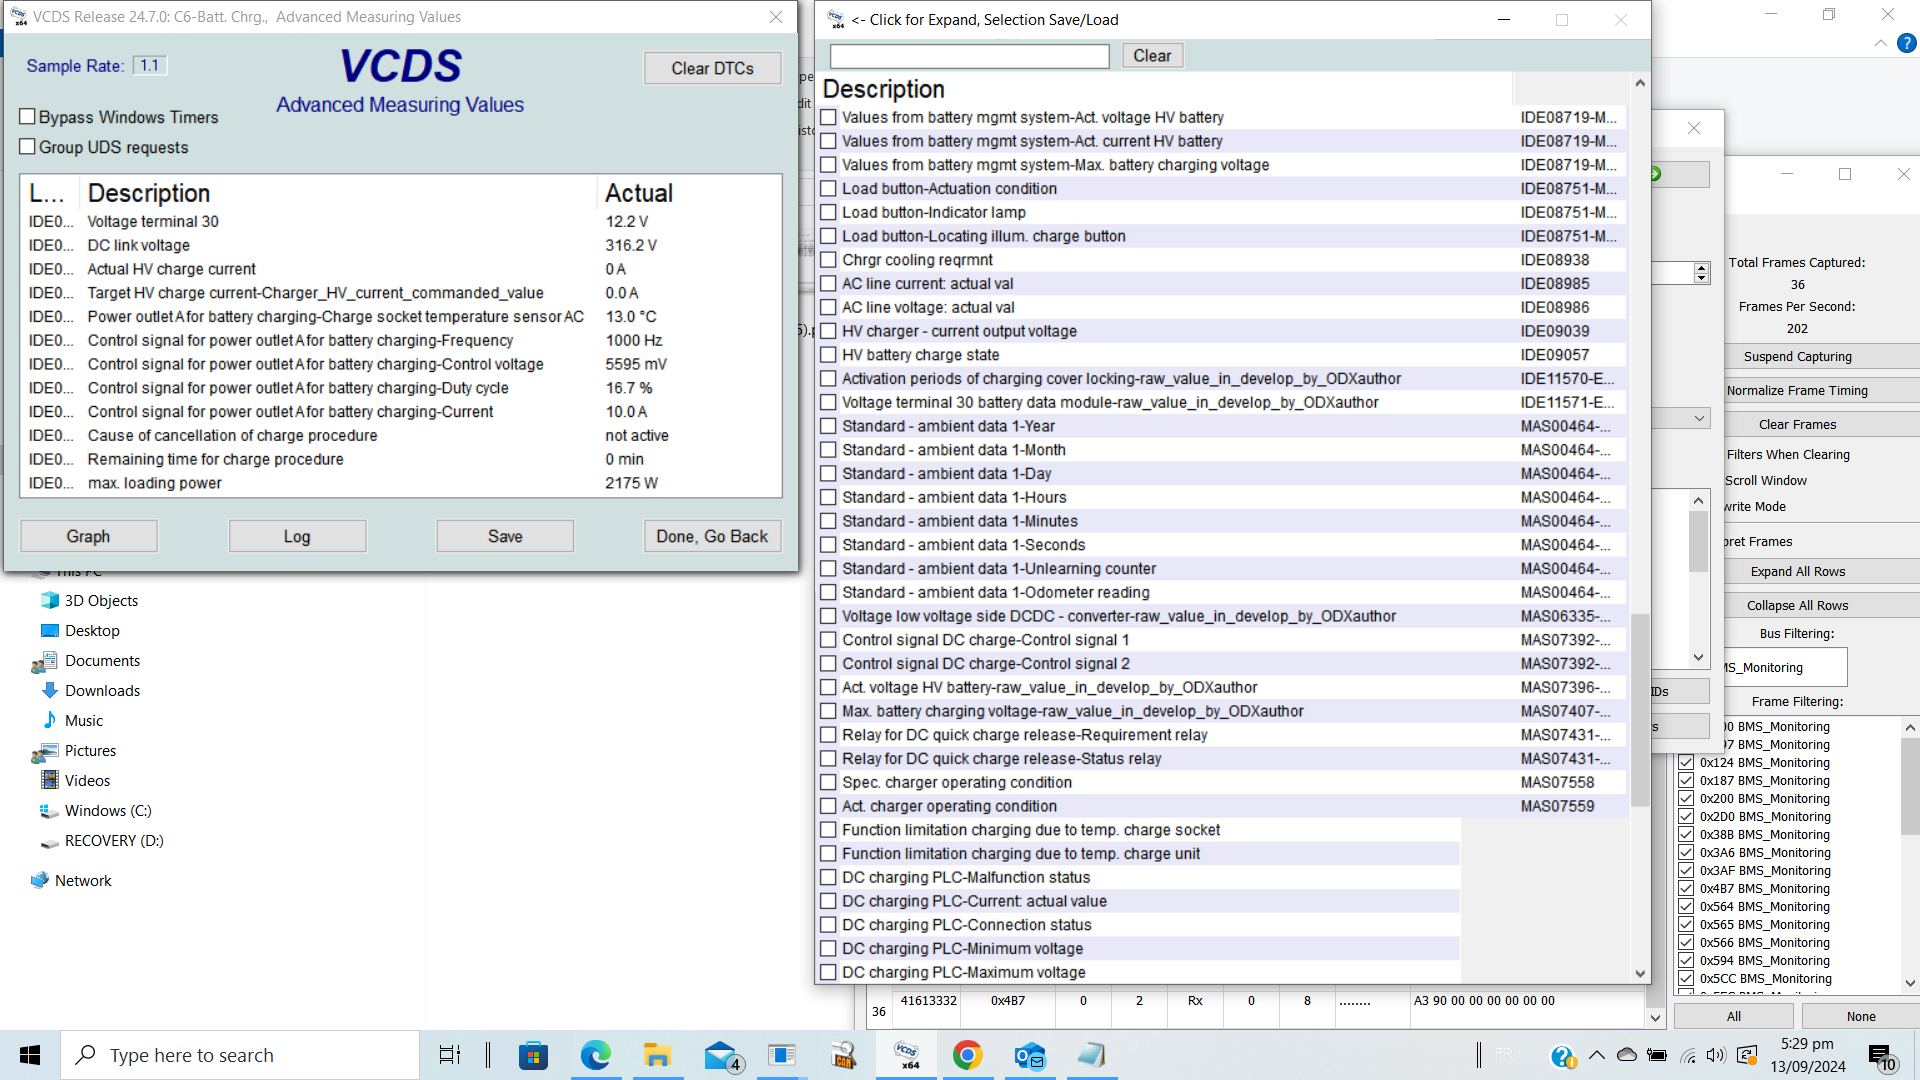Click the Downloads folder in the navigation pane

coord(102,691)
